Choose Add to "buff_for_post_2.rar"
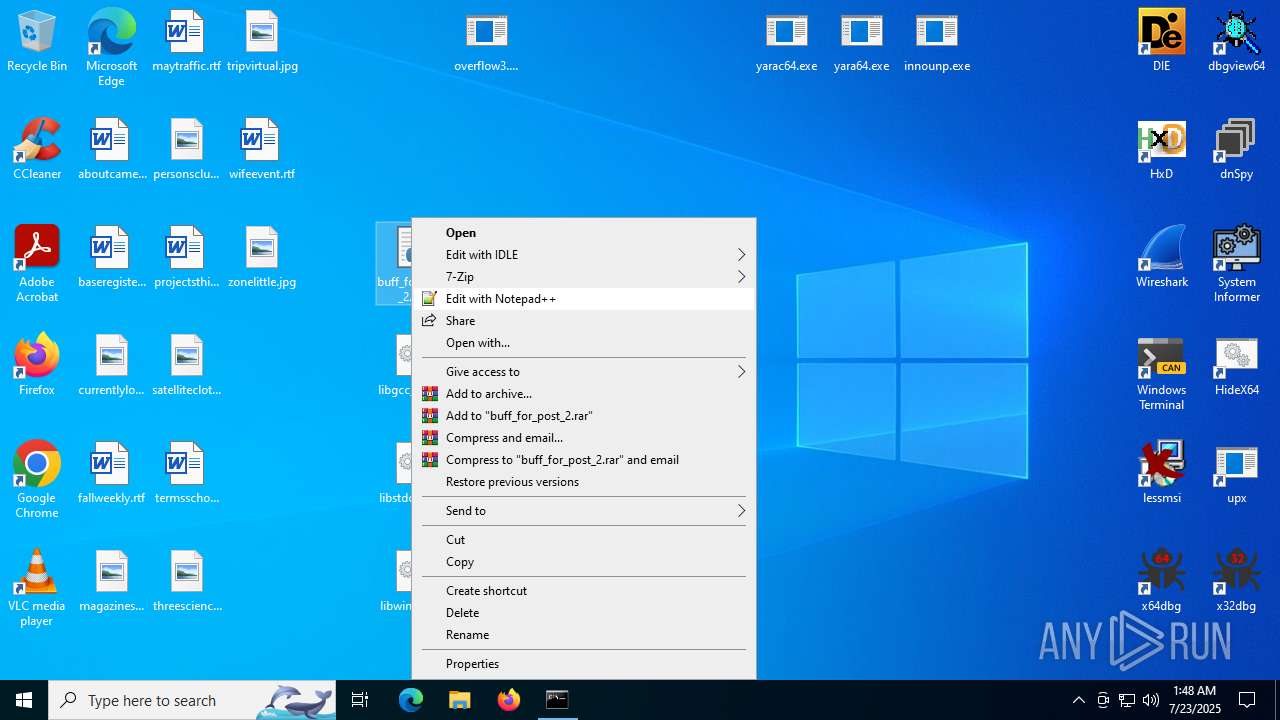1280x720 pixels. click(x=584, y=416)
